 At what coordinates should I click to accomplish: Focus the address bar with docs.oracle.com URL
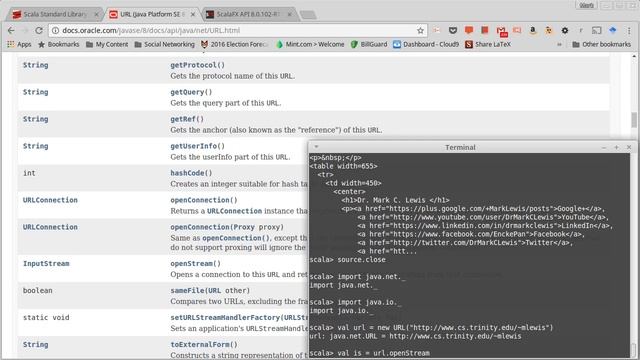pos(238,30)
